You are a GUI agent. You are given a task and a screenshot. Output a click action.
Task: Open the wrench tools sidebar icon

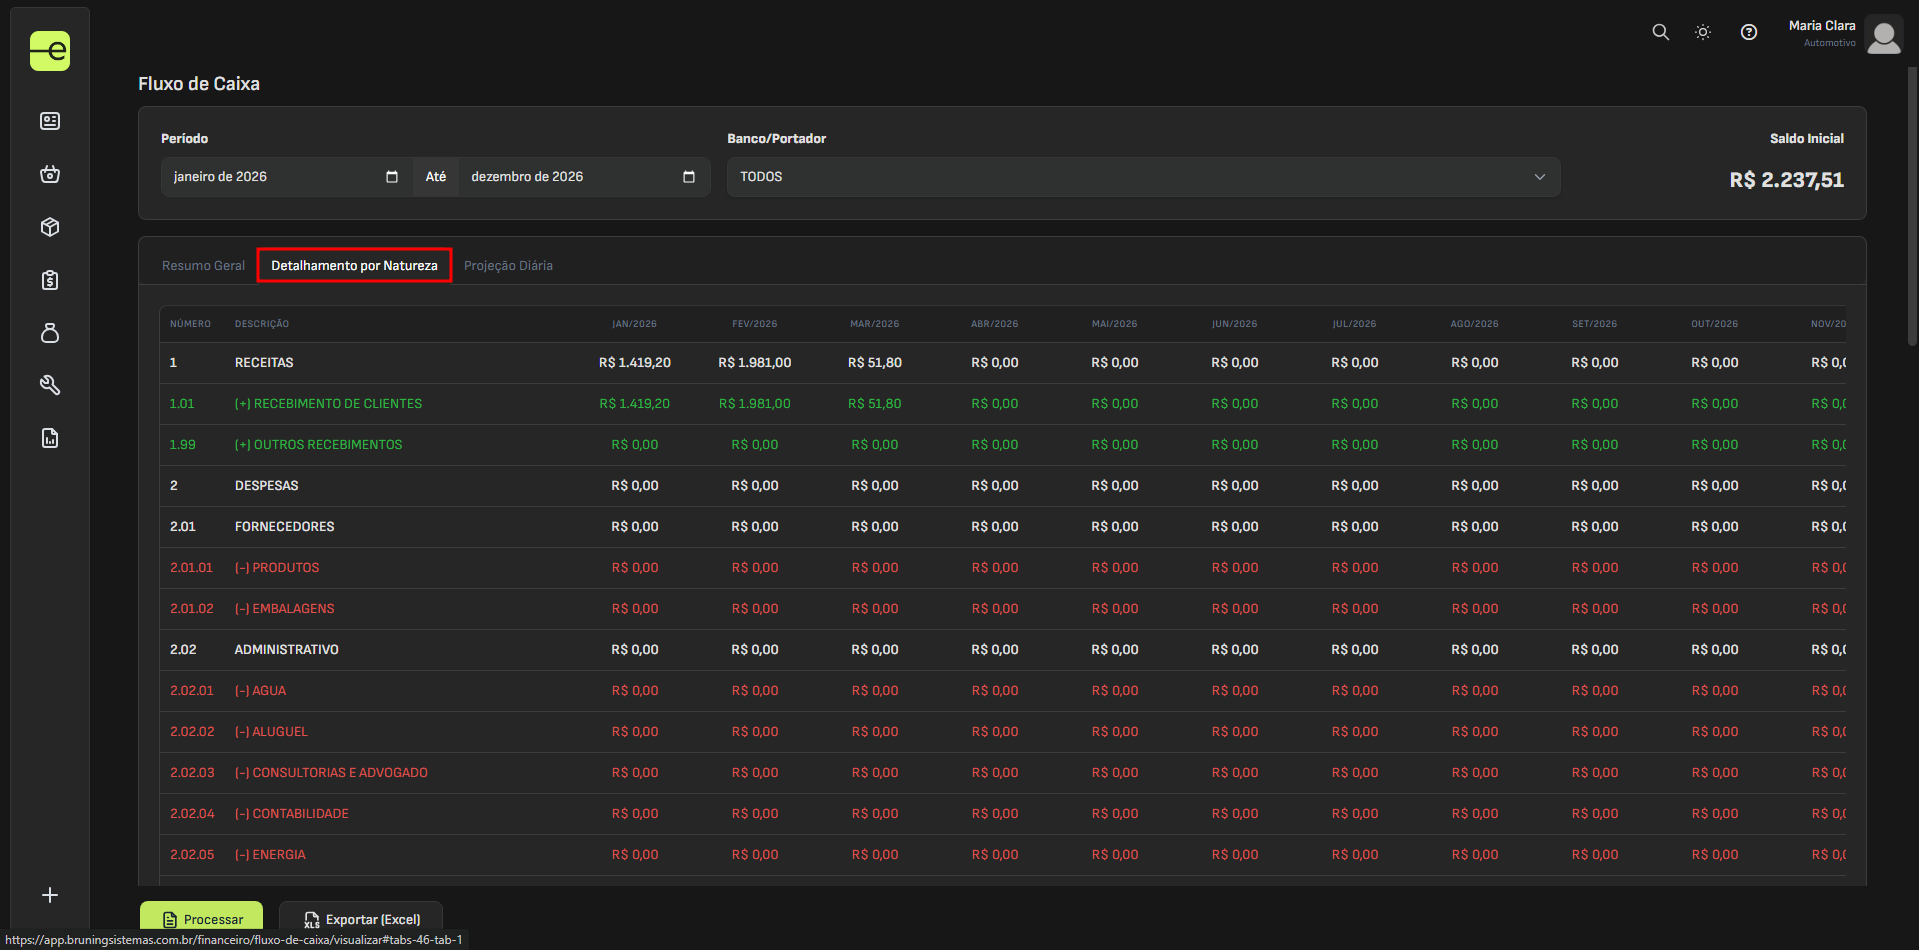[x=50, y=385]
